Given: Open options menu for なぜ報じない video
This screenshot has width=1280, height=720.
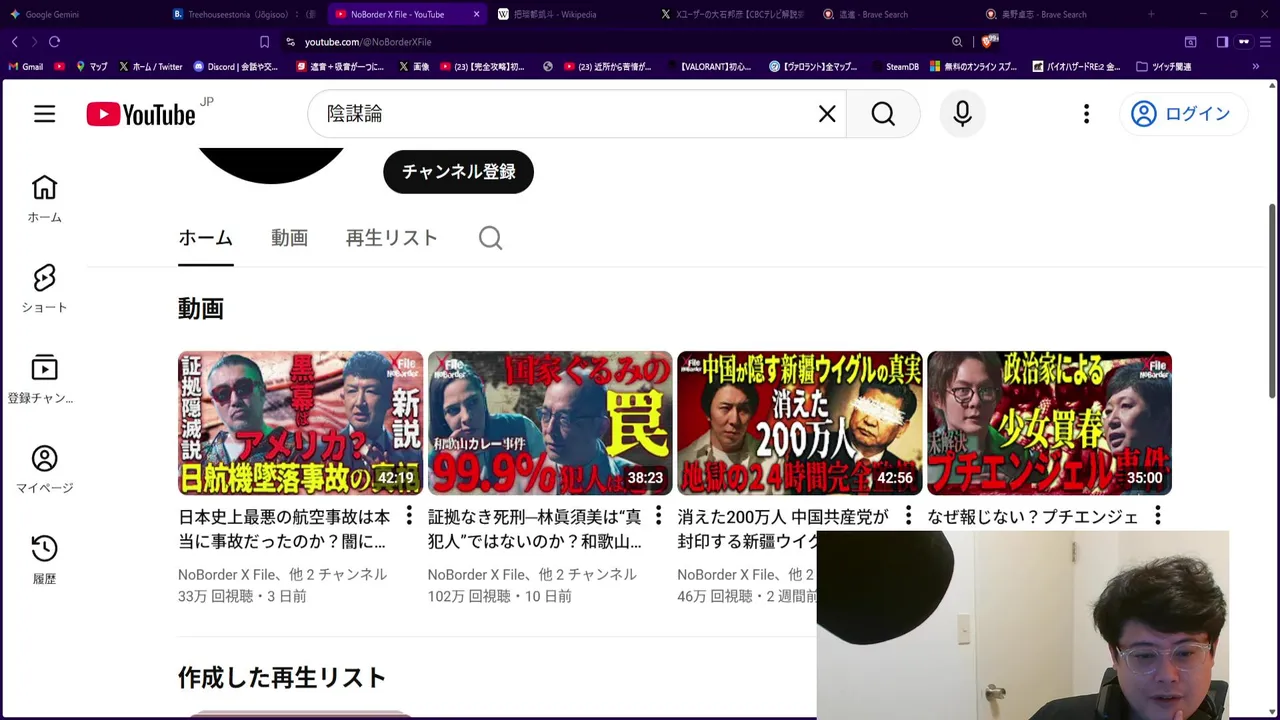Looking at the screenshot, I should click(1157, 516).
